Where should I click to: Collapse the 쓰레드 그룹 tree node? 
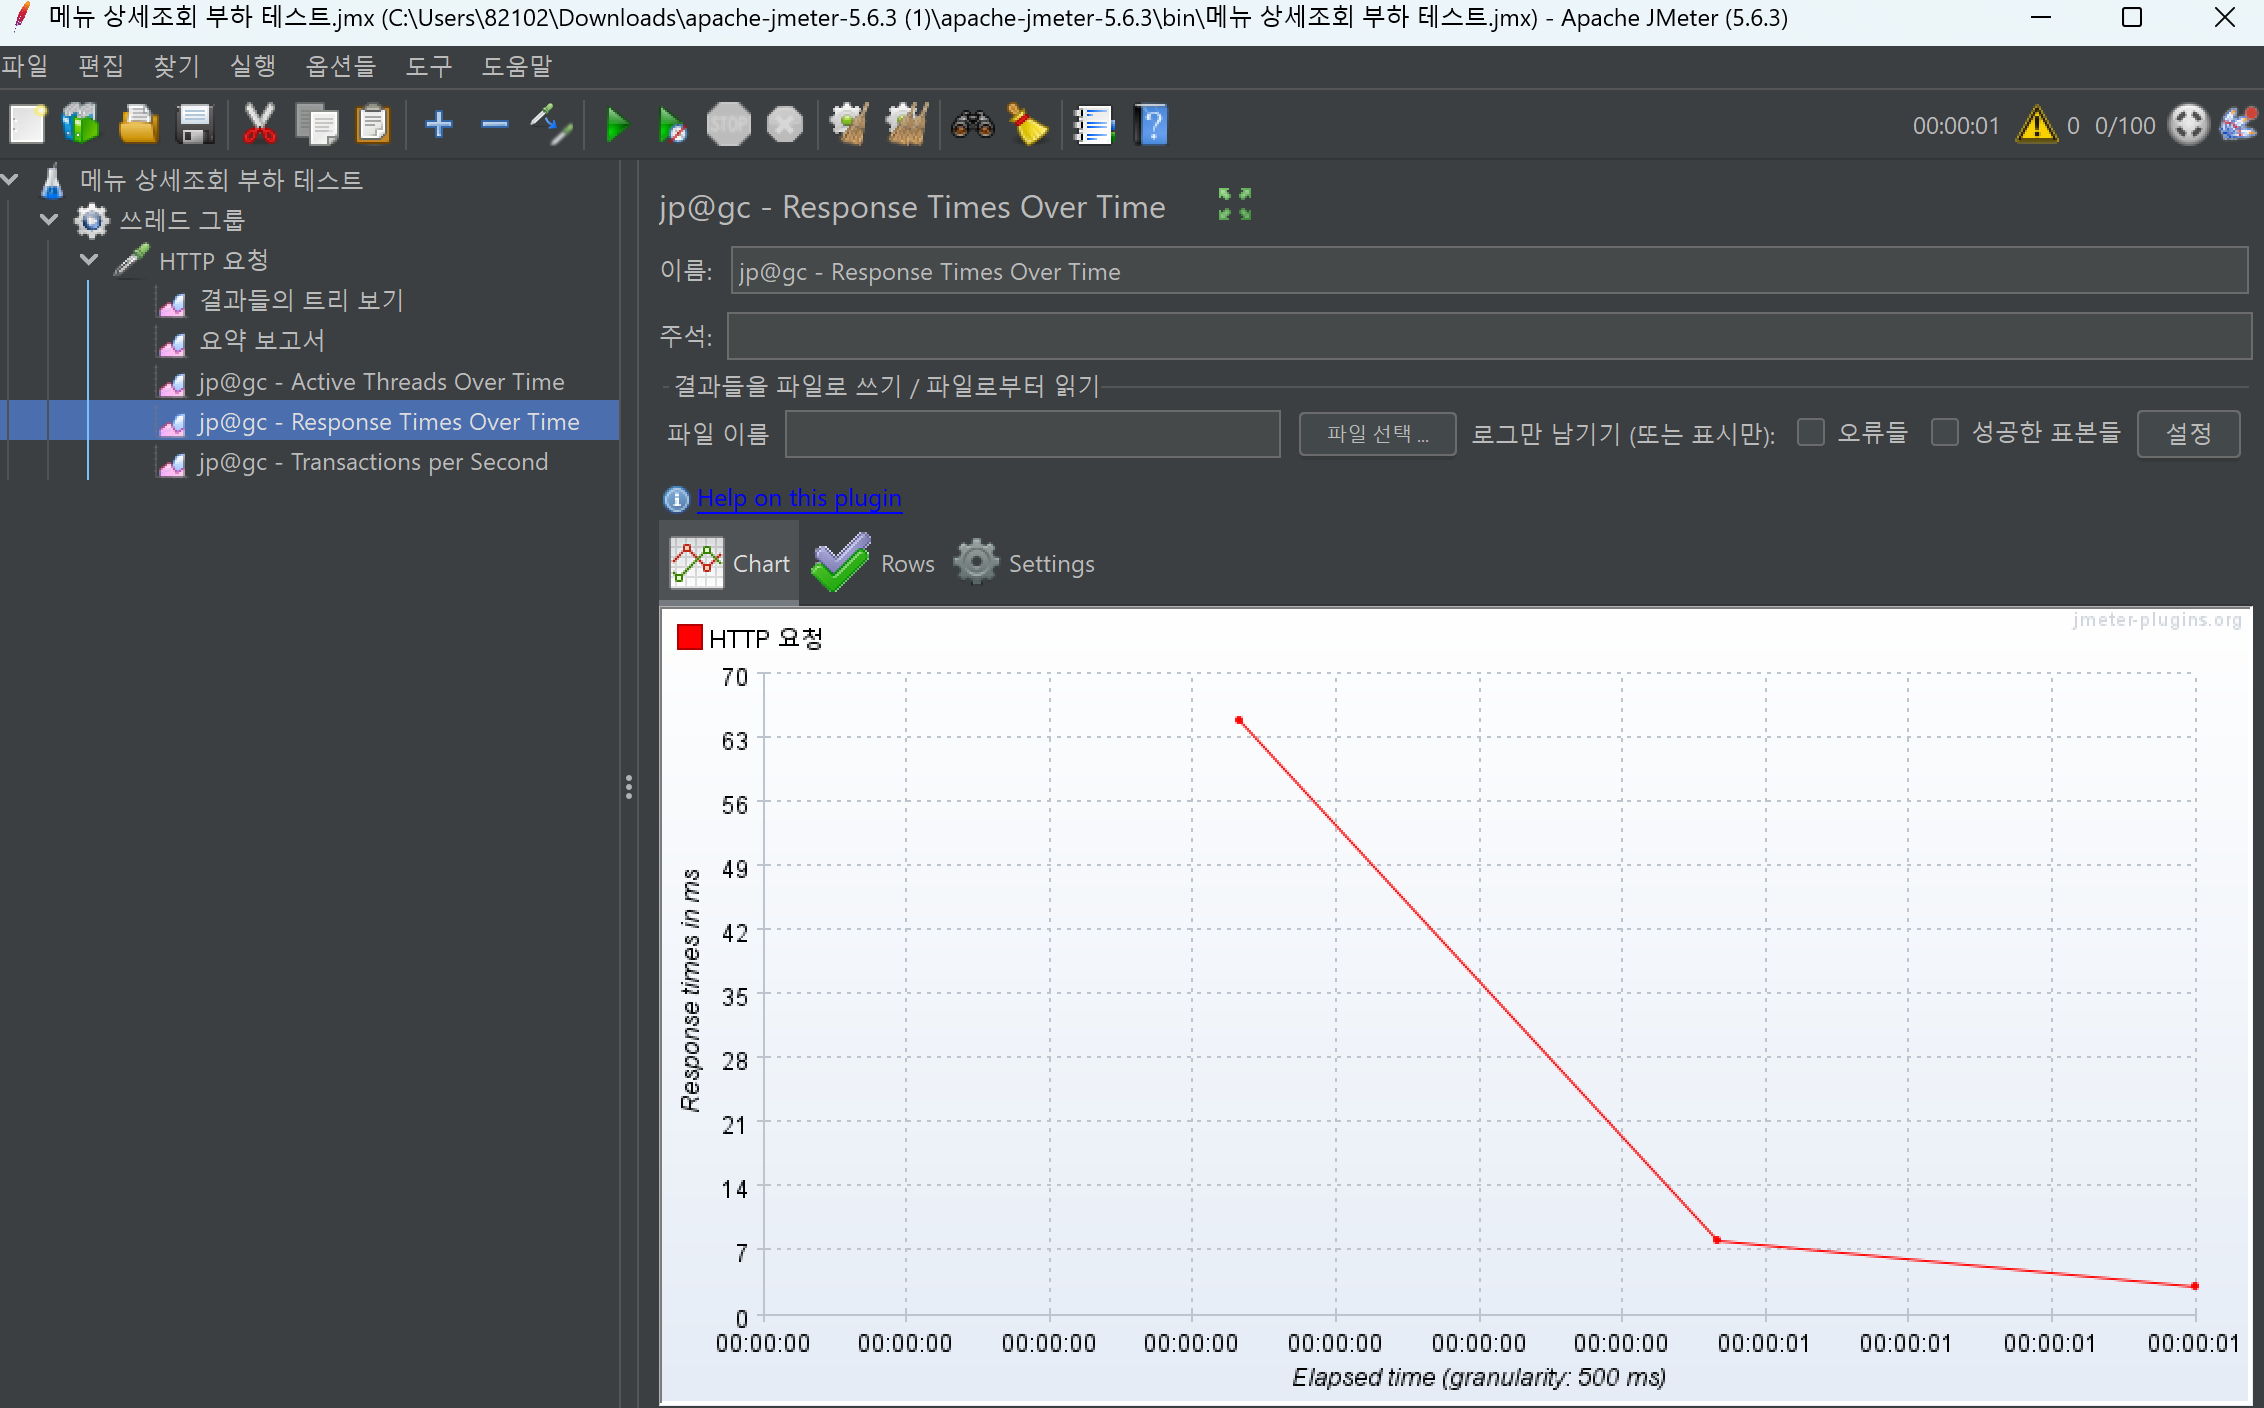[49, 220]
